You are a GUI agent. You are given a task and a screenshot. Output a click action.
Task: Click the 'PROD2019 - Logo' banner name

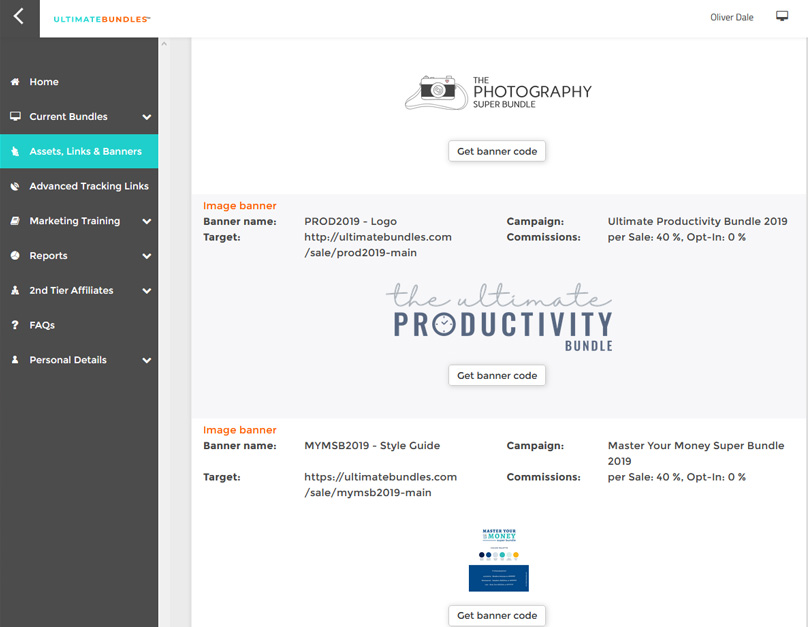[350, 222]
